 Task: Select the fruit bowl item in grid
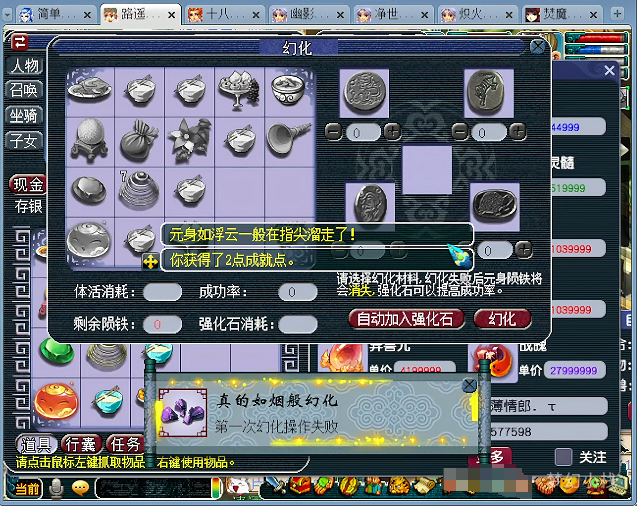(x=239, y=92)
